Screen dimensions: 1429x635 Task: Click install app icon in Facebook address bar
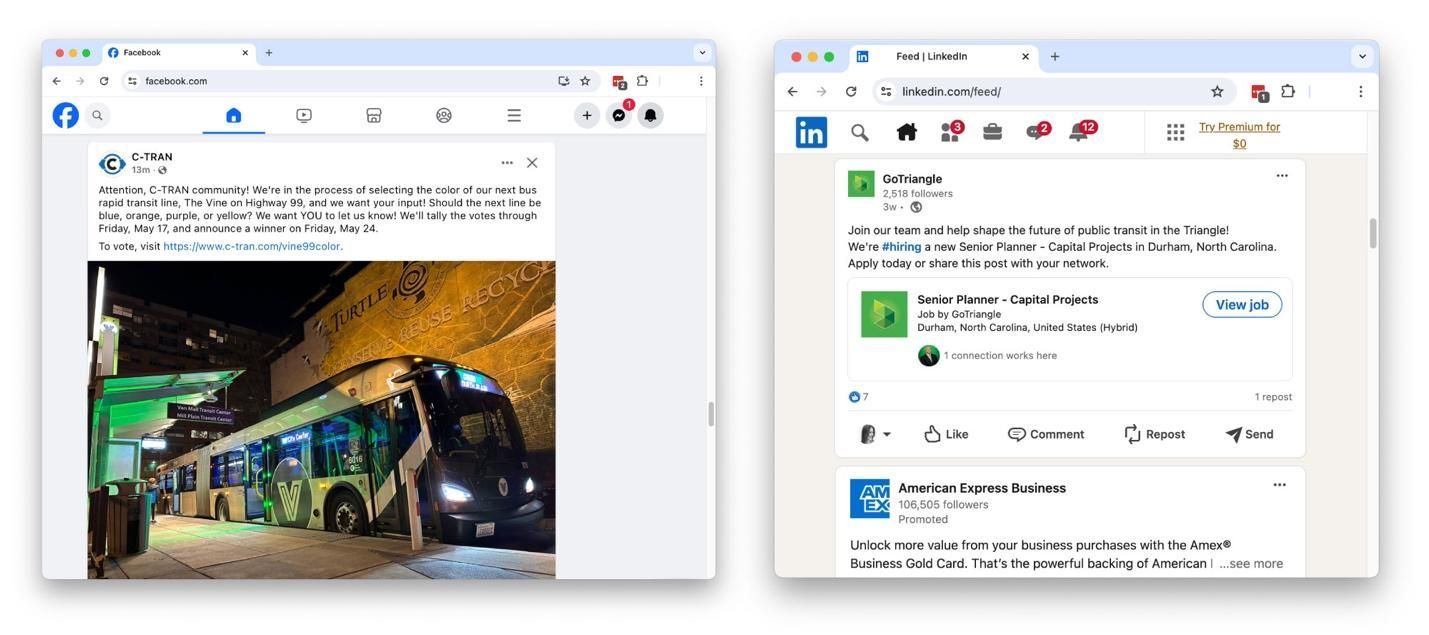pos(564,81)
